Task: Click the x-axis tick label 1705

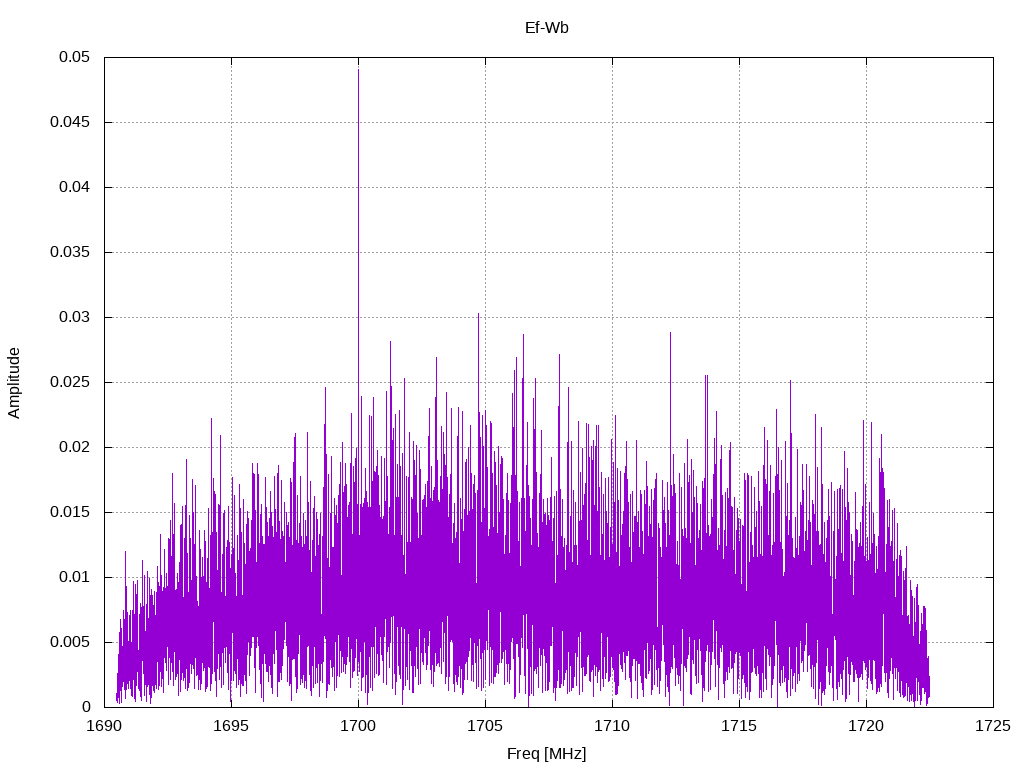Action: point(485,726)
